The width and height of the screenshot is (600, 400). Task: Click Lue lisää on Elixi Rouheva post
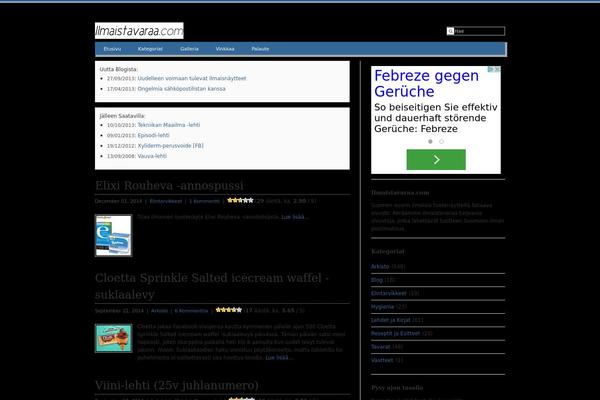point(293,217)
